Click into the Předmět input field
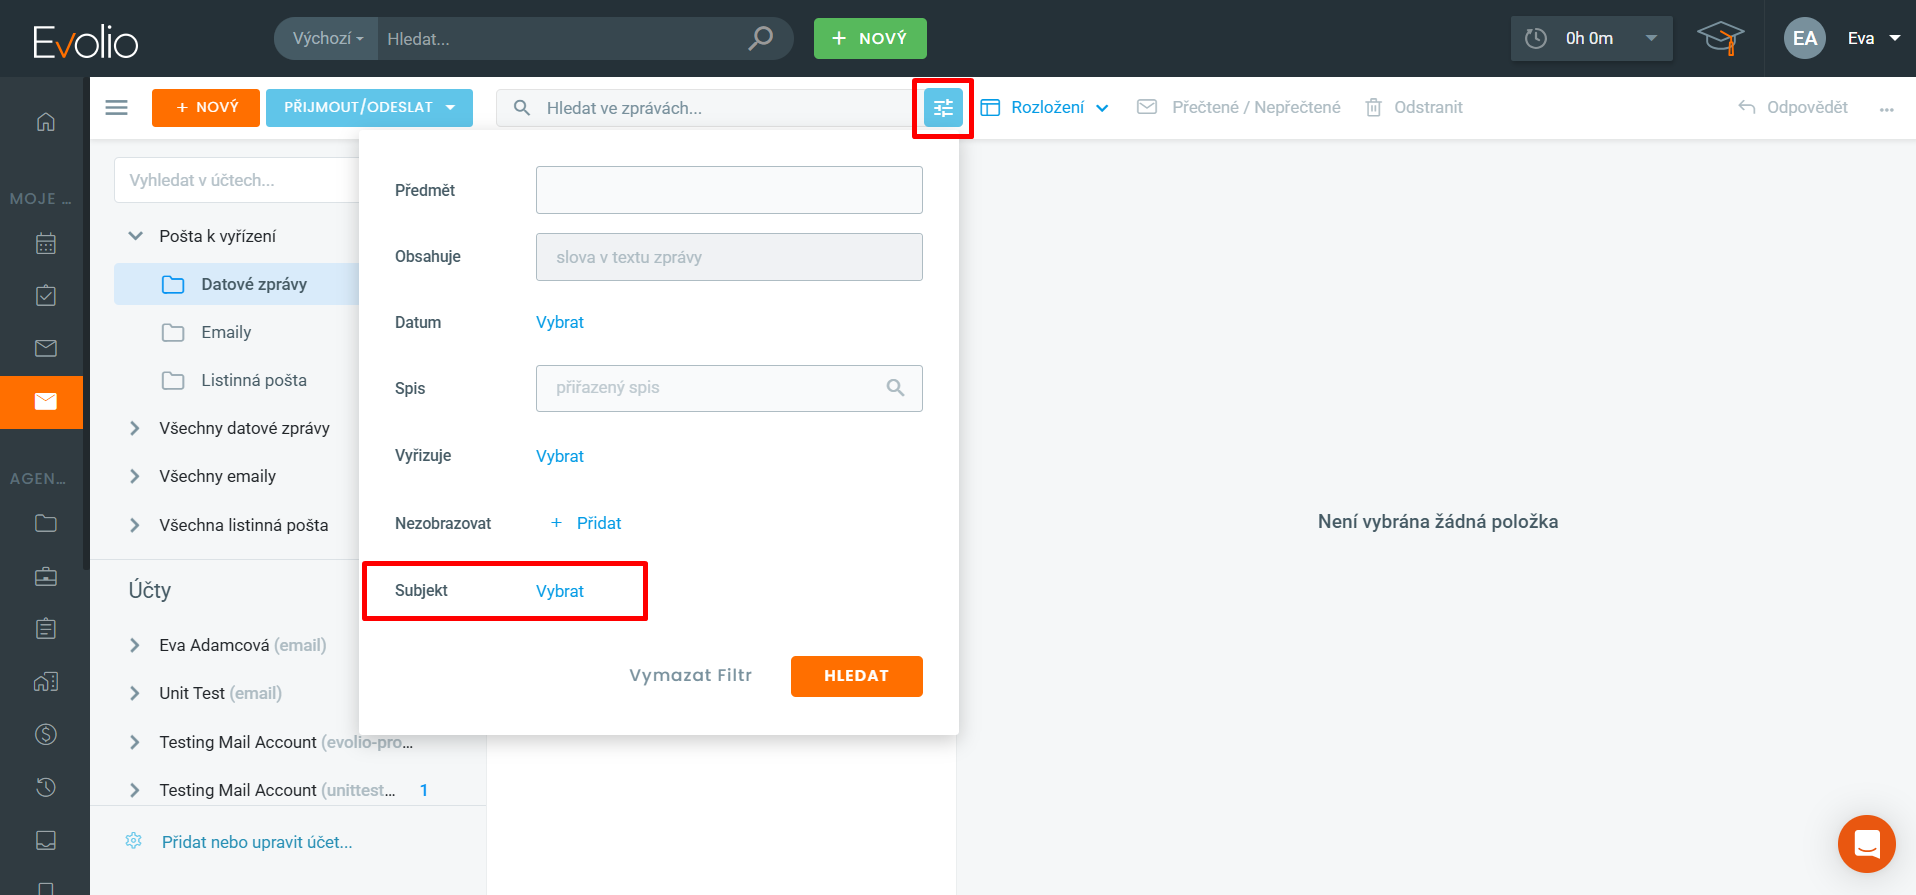The height and width of the screenshot is (895, 1916). pos(729,190)
